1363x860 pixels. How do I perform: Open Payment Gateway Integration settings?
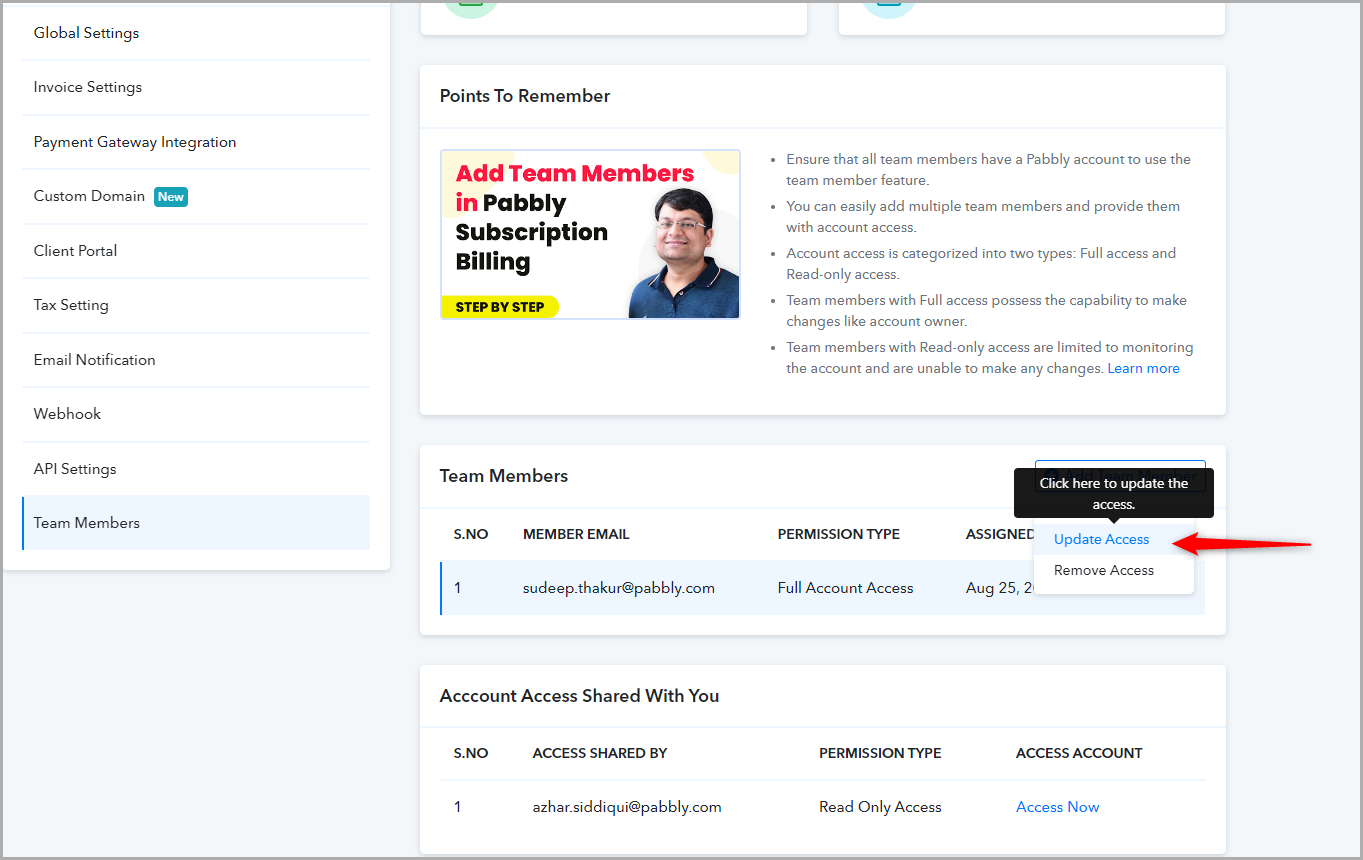click(x=196, y=142)
